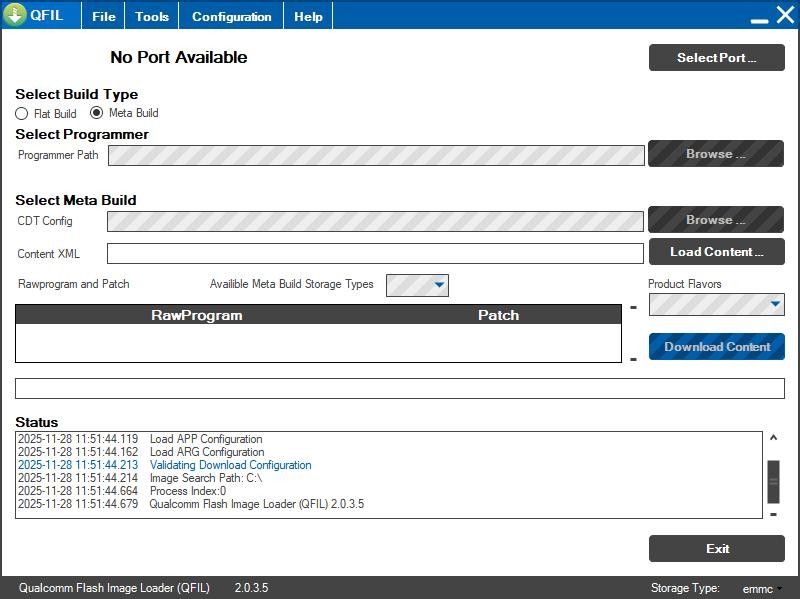Image resolution: width=800 pixels, height=599 pixels.
Task: Expand Available Meta Build Storage Types dropdown
Action: [417, 285]
